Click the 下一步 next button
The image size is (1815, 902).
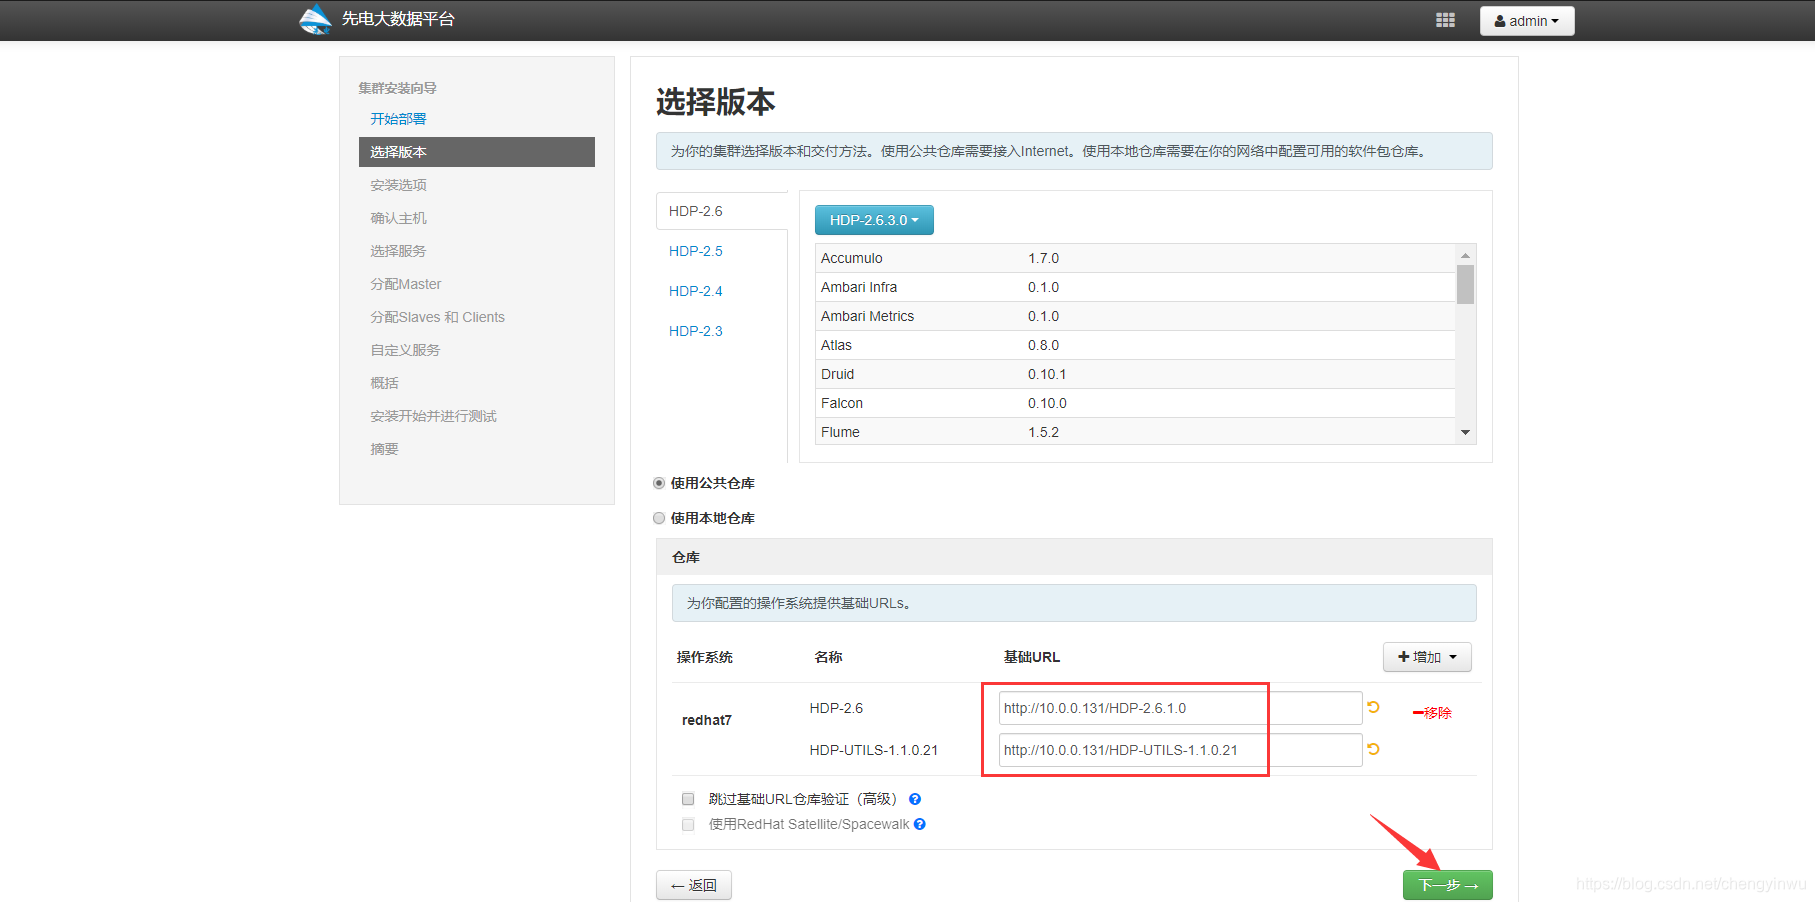[x=1447, y=885]
